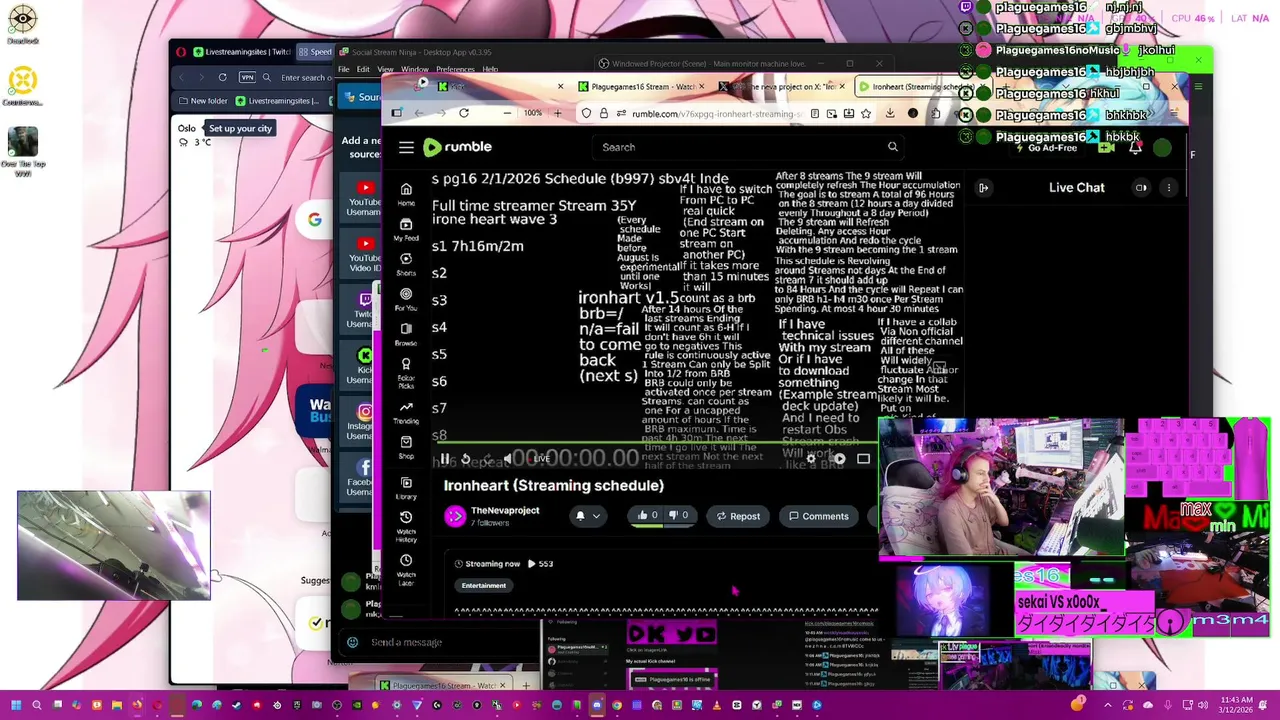
Task: Dislike the Ironheart video
Action: 678,516
